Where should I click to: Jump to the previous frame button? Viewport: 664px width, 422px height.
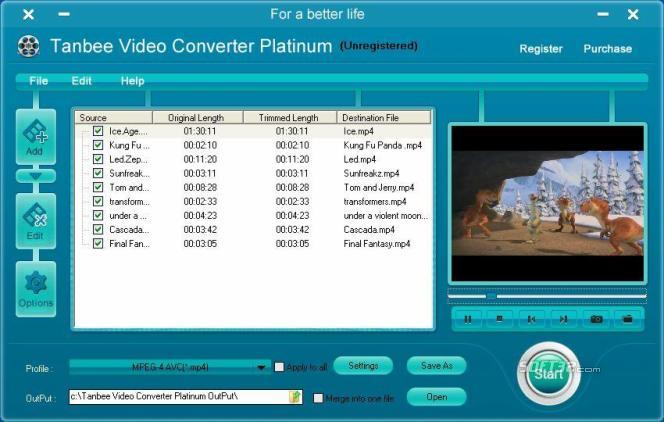tap(531, 319)
